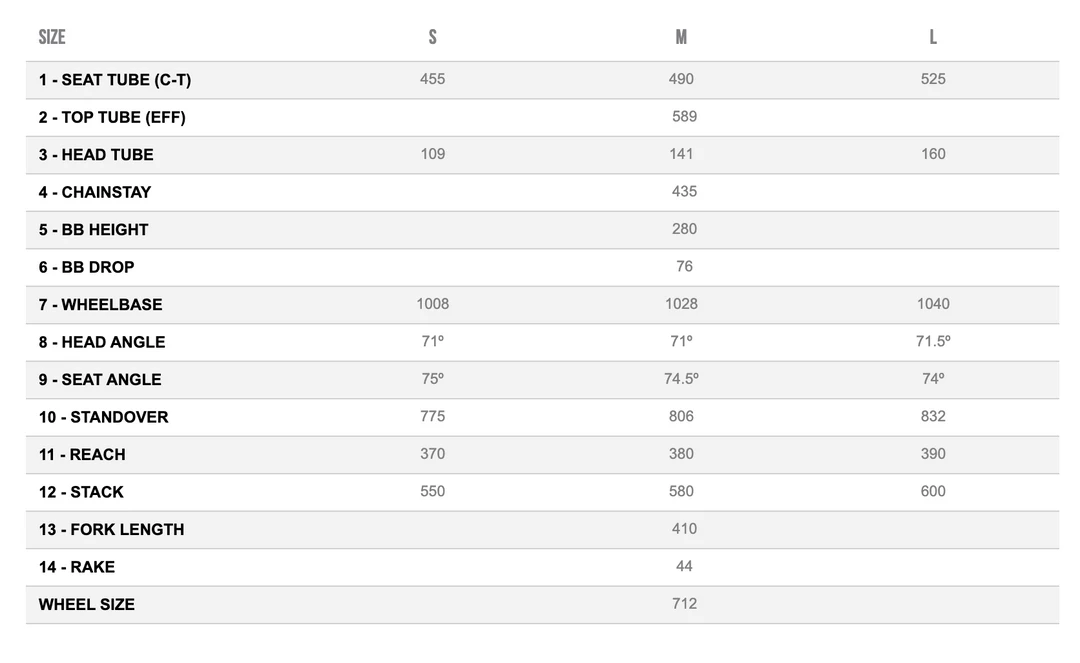Click the SIZE column header
The image size is (1080, 663).
52,37
